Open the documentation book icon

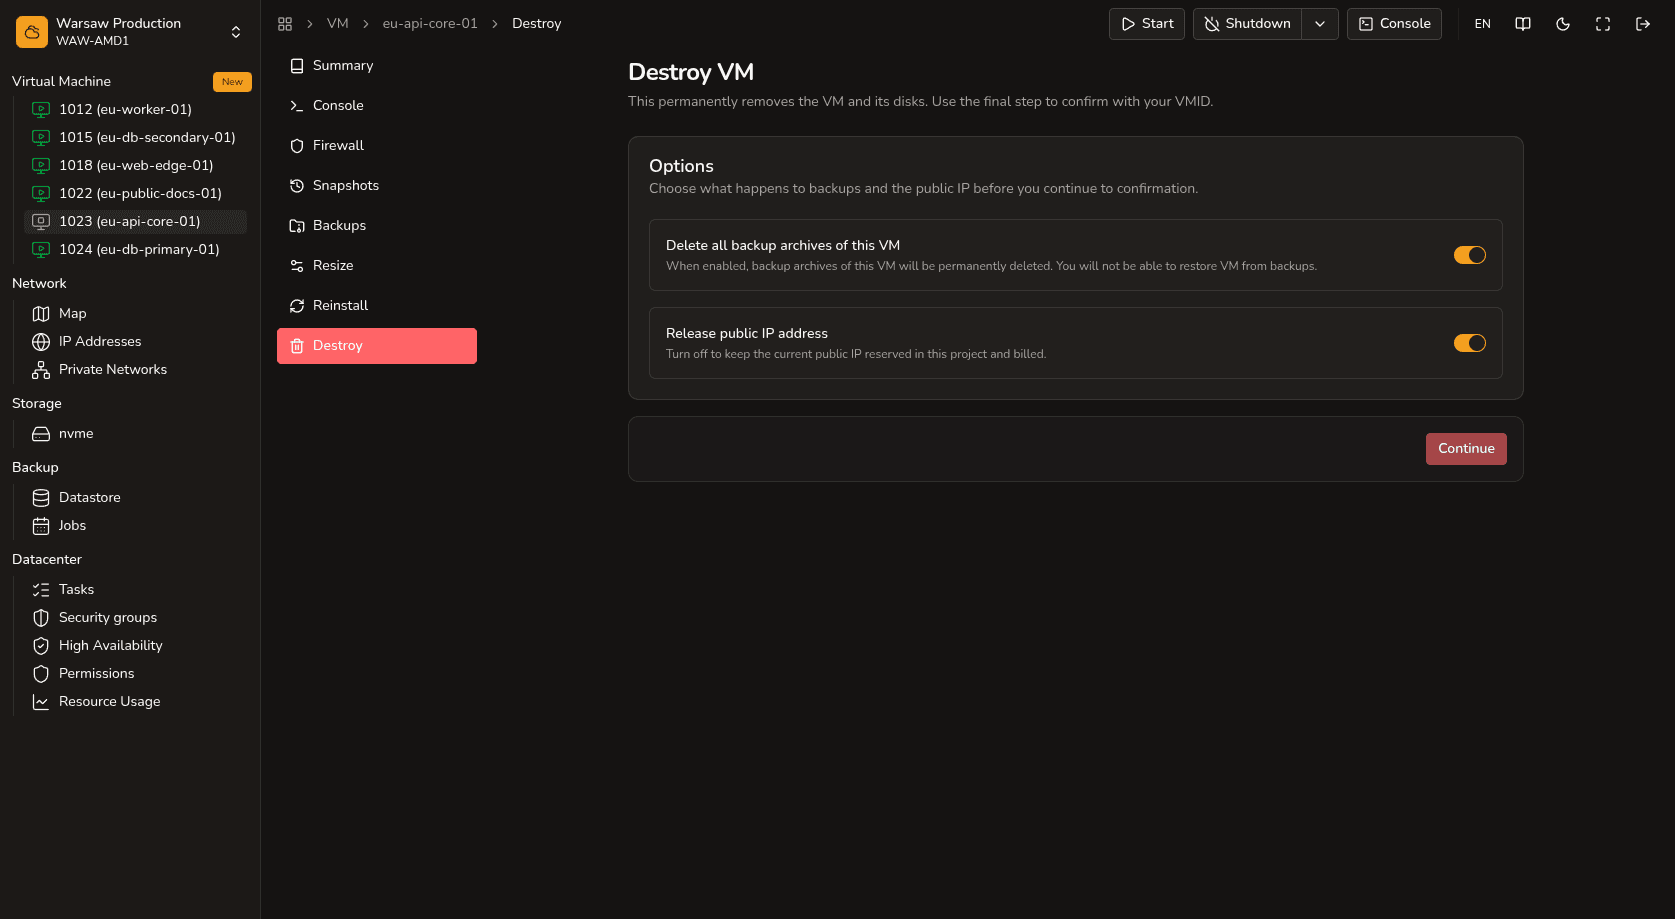[x=1523, y=24]
